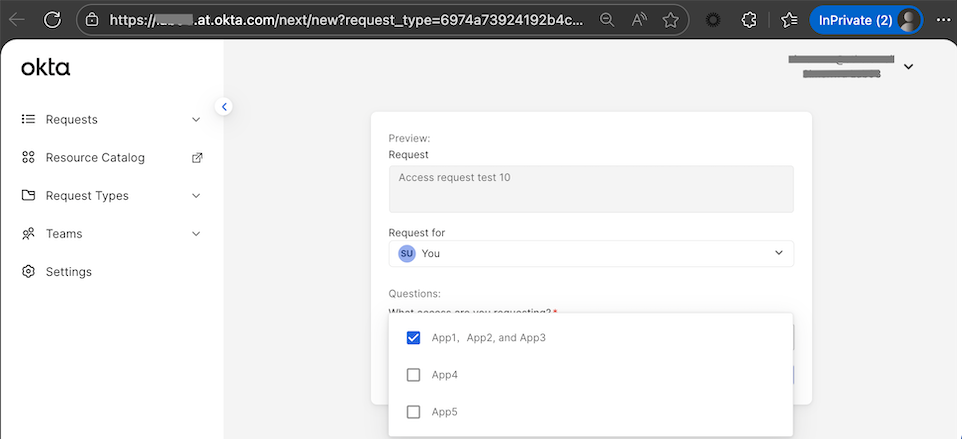Image resolution: width=962 pixels, height=439 pixels.
Task: Click the Resource Catalog grid icon
Action: pos(28,158)
